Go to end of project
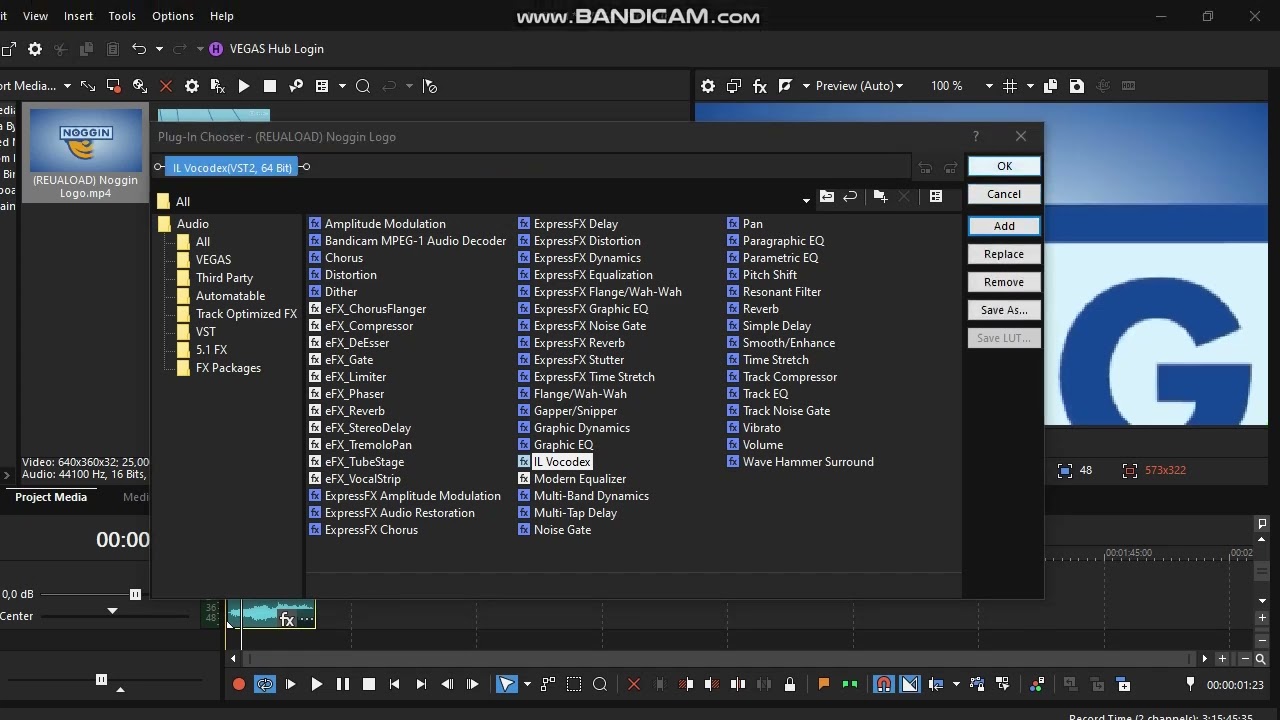The height and width of the screenshot is (720, 1280). [x=421, y=684]
